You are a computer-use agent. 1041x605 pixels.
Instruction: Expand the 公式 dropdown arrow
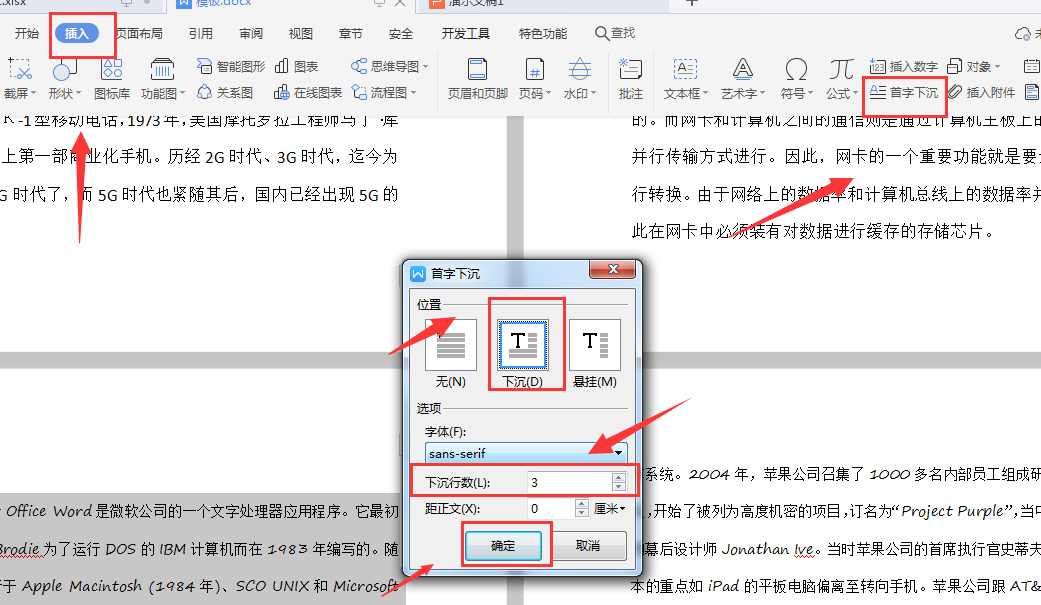(855, 94)
